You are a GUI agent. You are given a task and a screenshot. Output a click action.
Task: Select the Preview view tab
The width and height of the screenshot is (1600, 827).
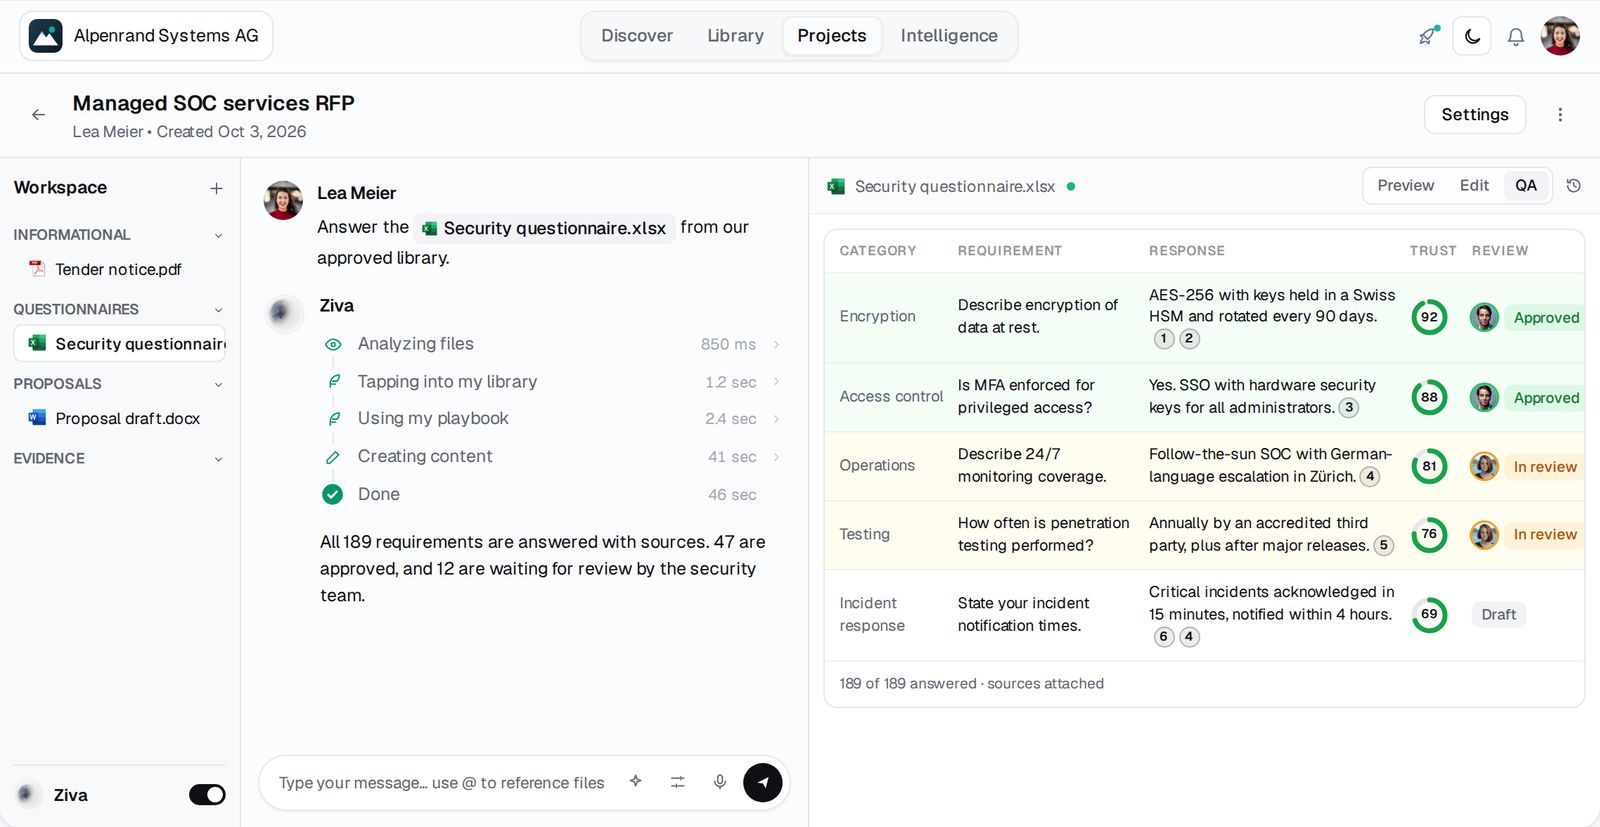click(x=1405, y=186)
